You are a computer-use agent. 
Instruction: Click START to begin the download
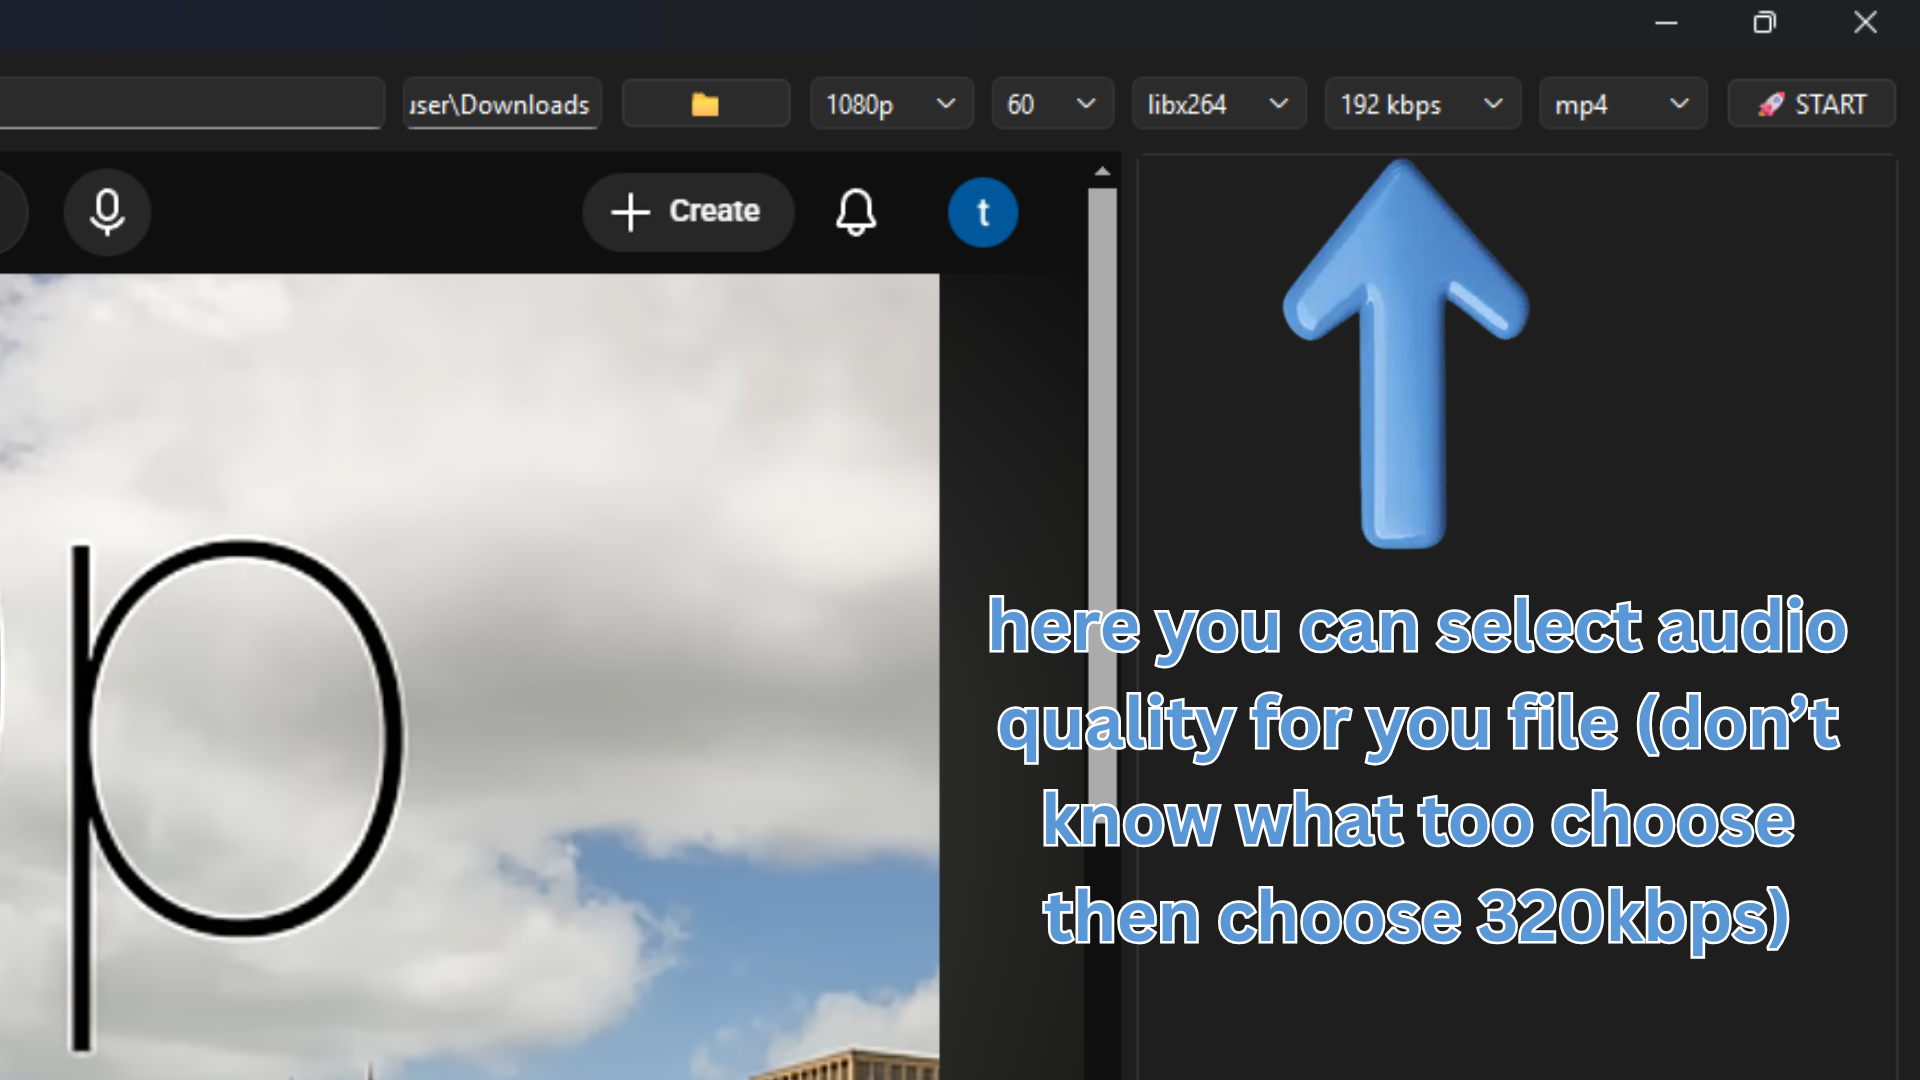click(1812, 103)
